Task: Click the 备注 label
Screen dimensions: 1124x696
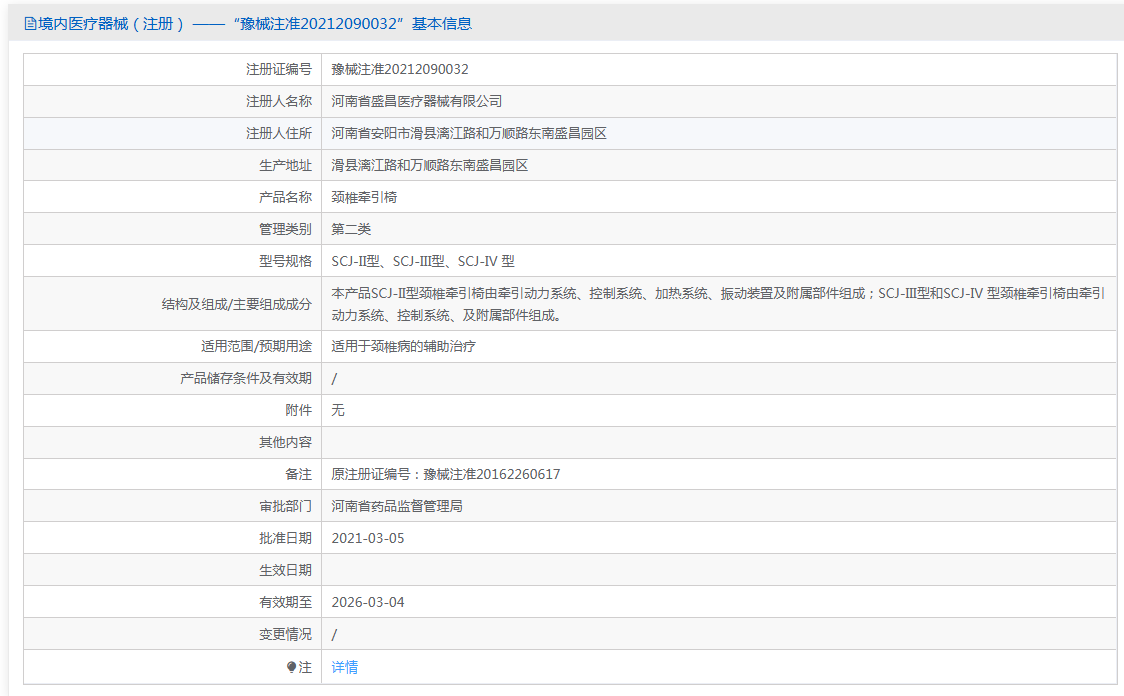Action: coord(298,475)
